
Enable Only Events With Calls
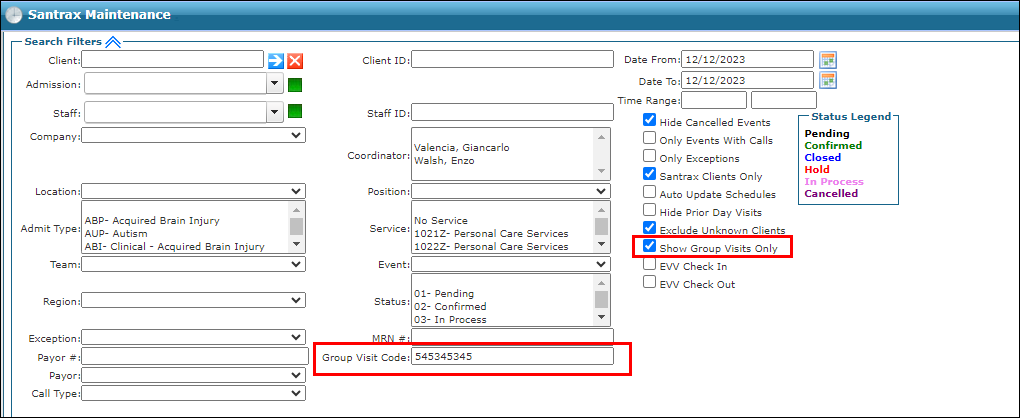pos(650,139)
